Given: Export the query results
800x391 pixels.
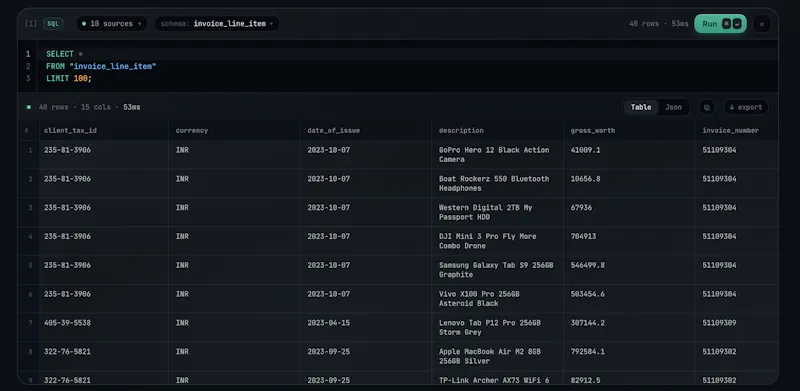Looking at the screenshot, I should [x=746, y=107].
